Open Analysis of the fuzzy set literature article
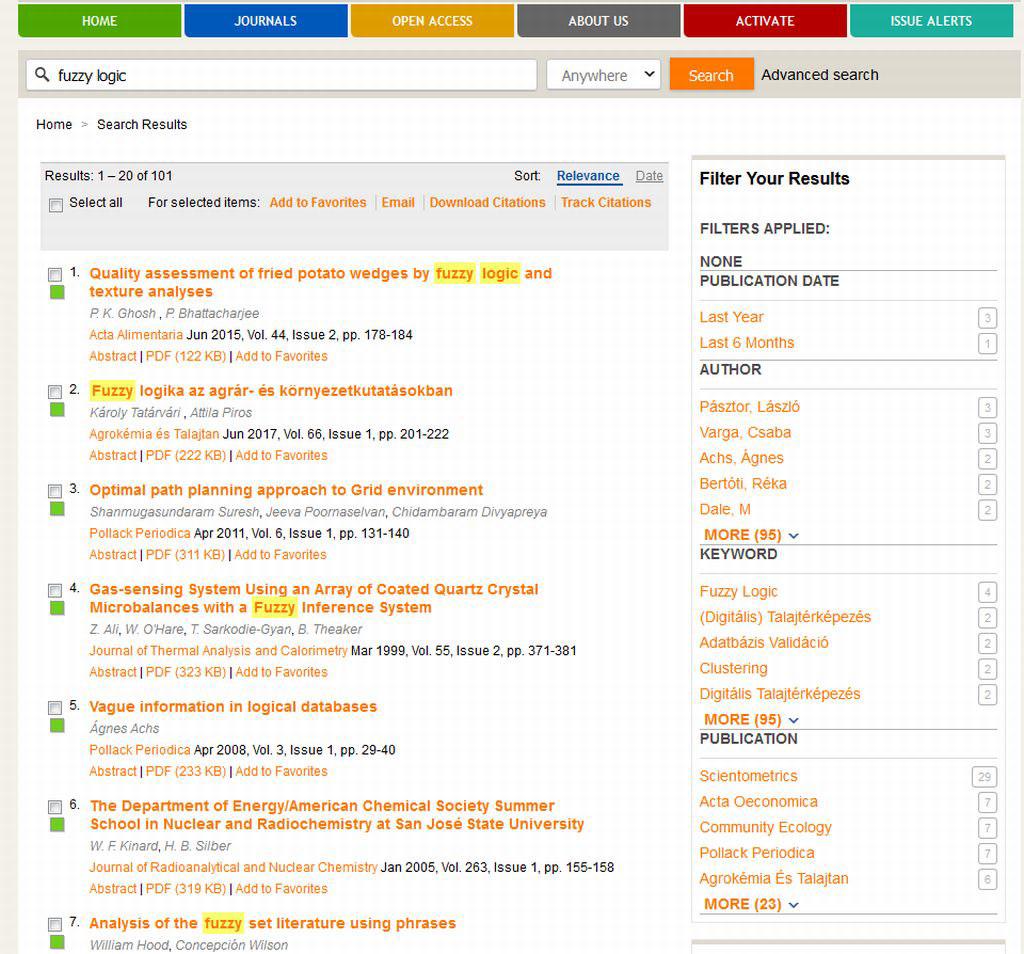The height and width of the screenshot is (954, 1024). click(x=272, y=923)
